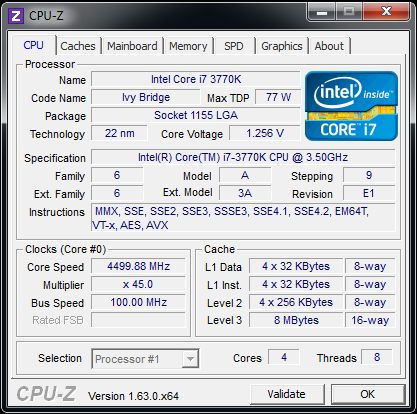Select the Memory tab
Screen dimensions: 417x414
188,46
